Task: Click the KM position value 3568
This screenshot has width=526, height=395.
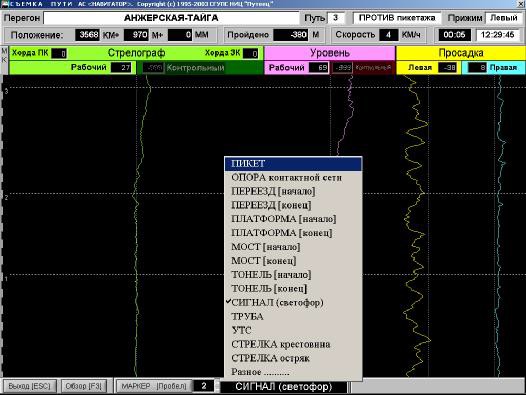Action: pos(88,35)
